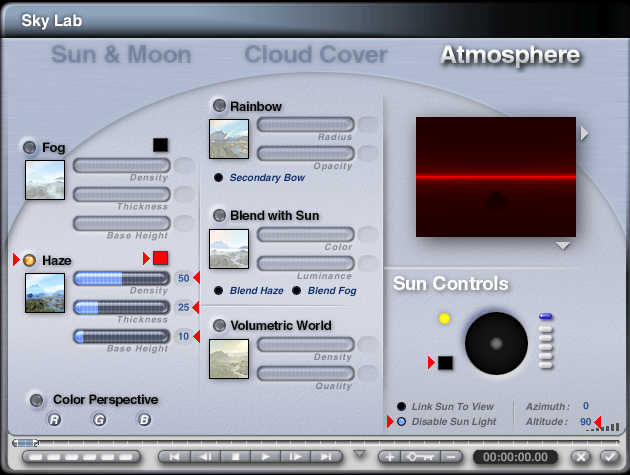Image resolution: width=630 pixels, height=475 pixels.
Task: Click the 00:00:00.00 time display
Action: [515, 457]
